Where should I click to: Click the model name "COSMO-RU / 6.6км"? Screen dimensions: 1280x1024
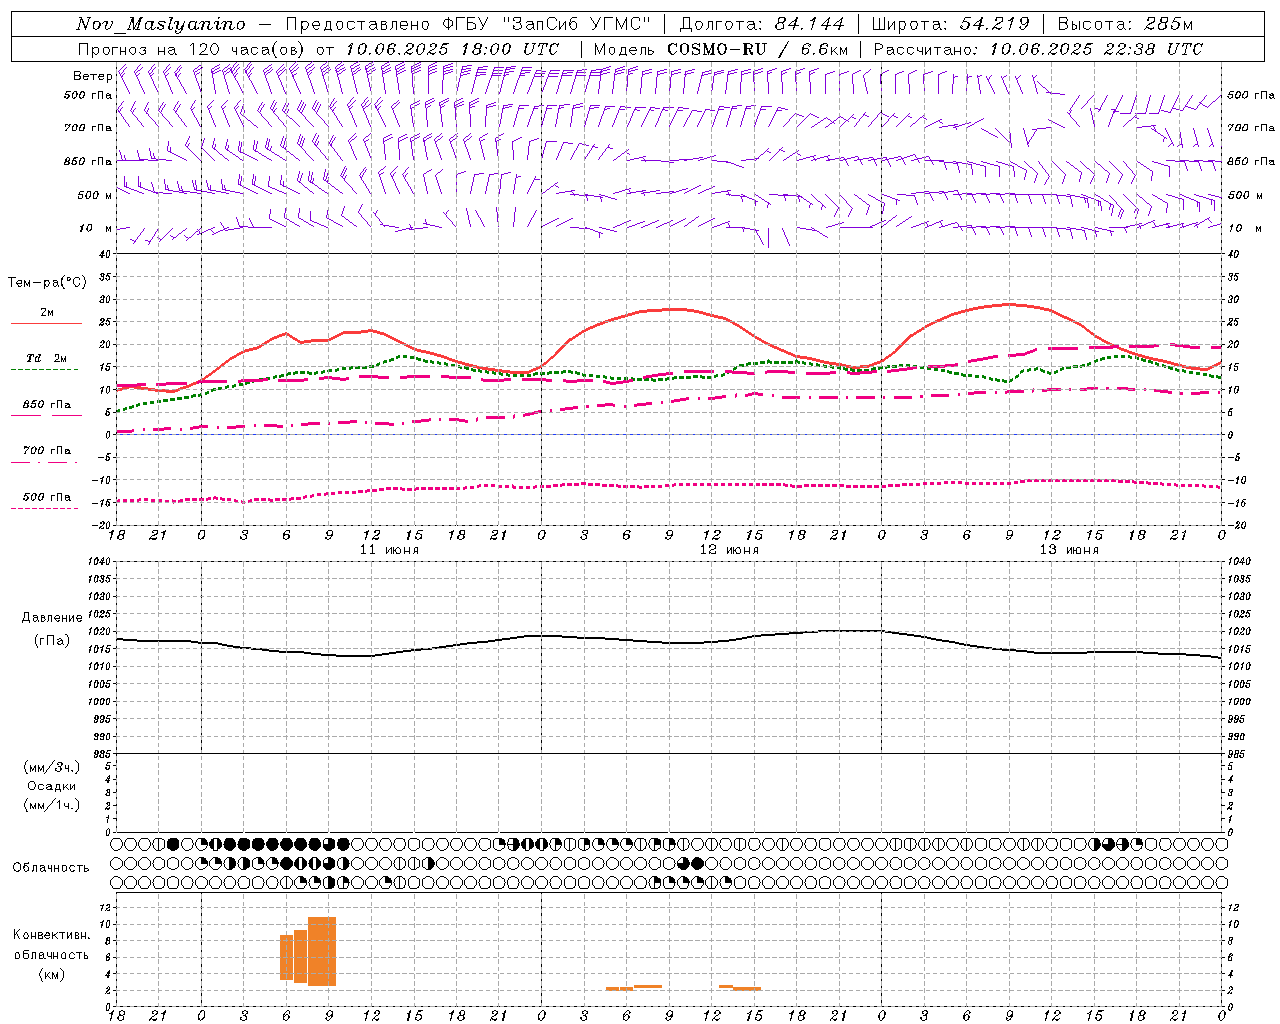point(757,49)
